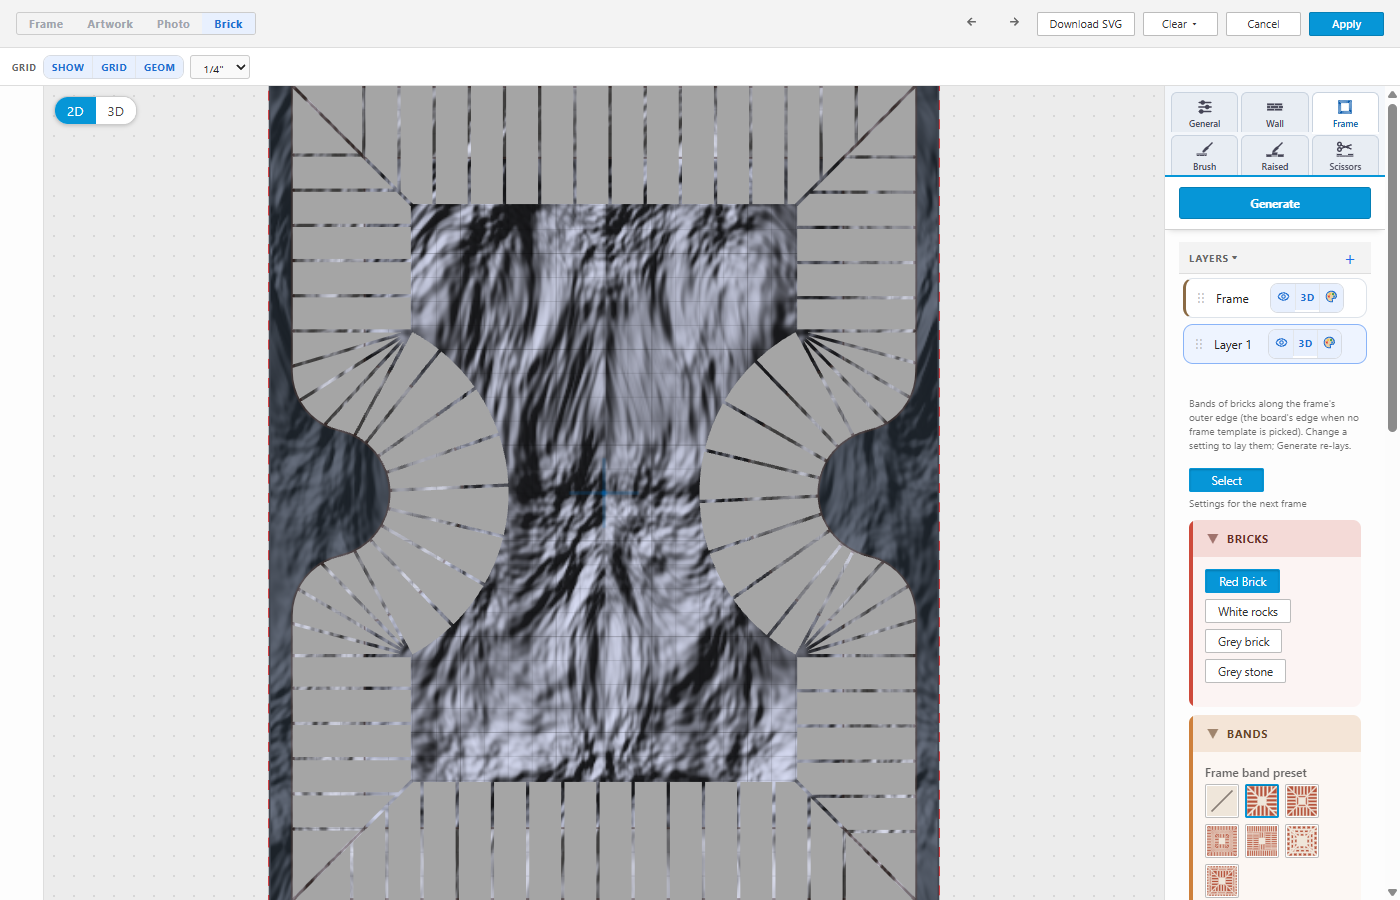Select the Brick tab

(228, 24)
